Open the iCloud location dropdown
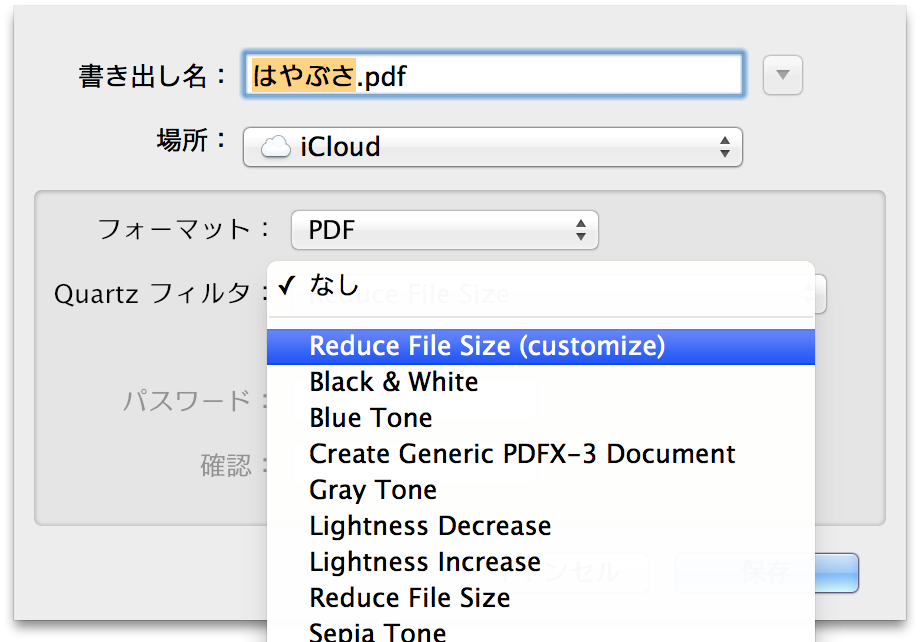The width and height of the screenshot is (920, 642). click(x=493, y=147)
